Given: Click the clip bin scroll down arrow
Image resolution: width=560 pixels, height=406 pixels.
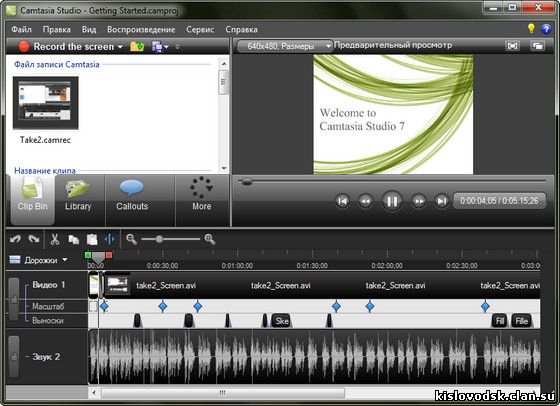Looking at the screenshot, I should [224, 168].
